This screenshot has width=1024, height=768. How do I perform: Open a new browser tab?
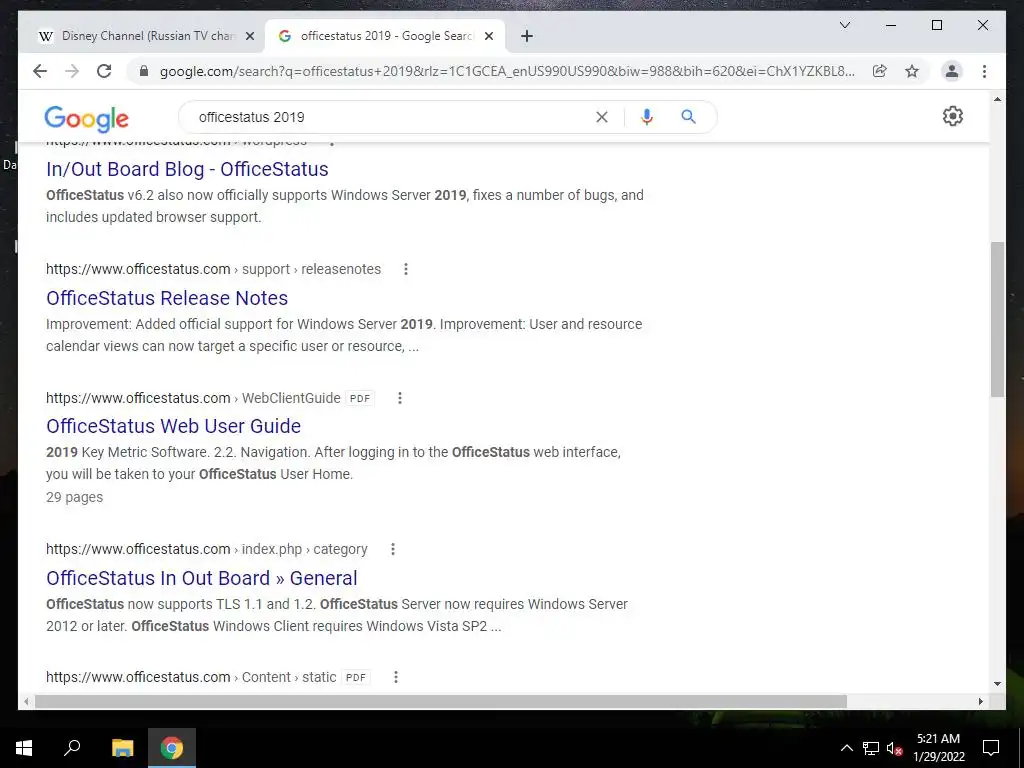point(526,36)
